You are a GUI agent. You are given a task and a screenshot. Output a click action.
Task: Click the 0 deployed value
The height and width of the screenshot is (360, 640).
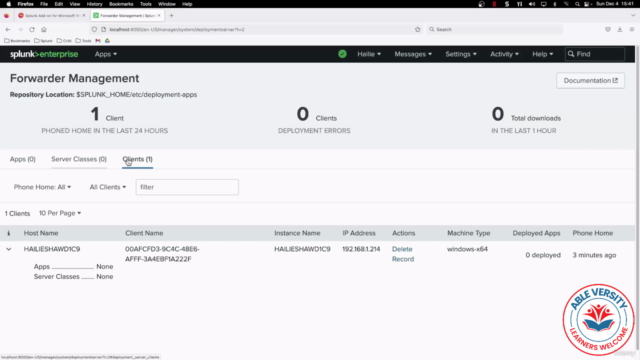543,255
